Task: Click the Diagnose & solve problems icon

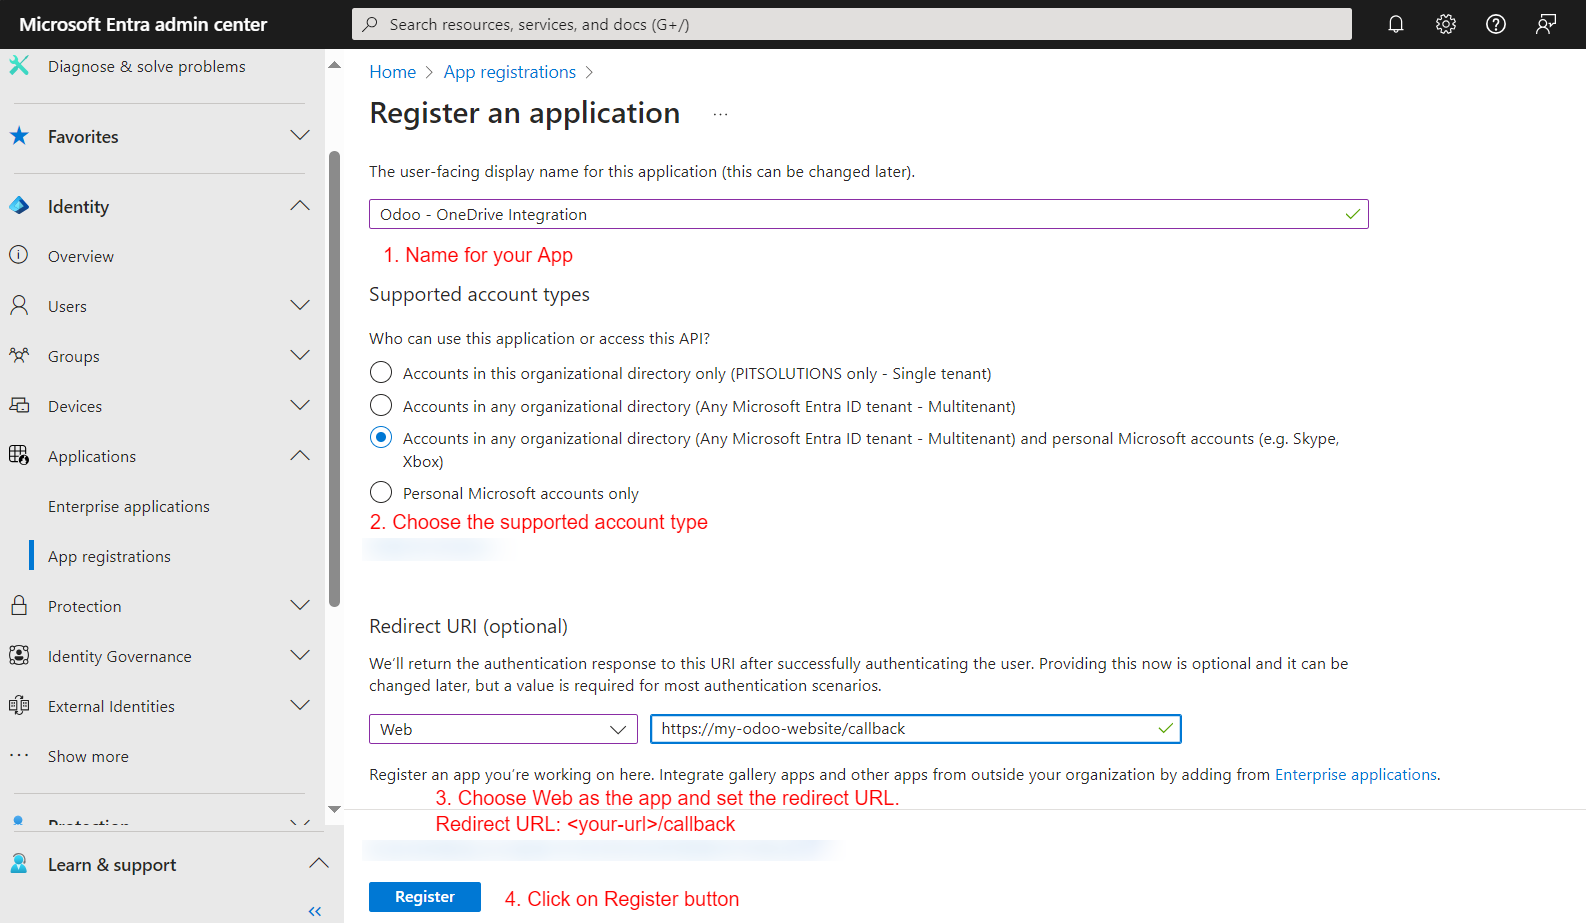Action: (19, 66)
